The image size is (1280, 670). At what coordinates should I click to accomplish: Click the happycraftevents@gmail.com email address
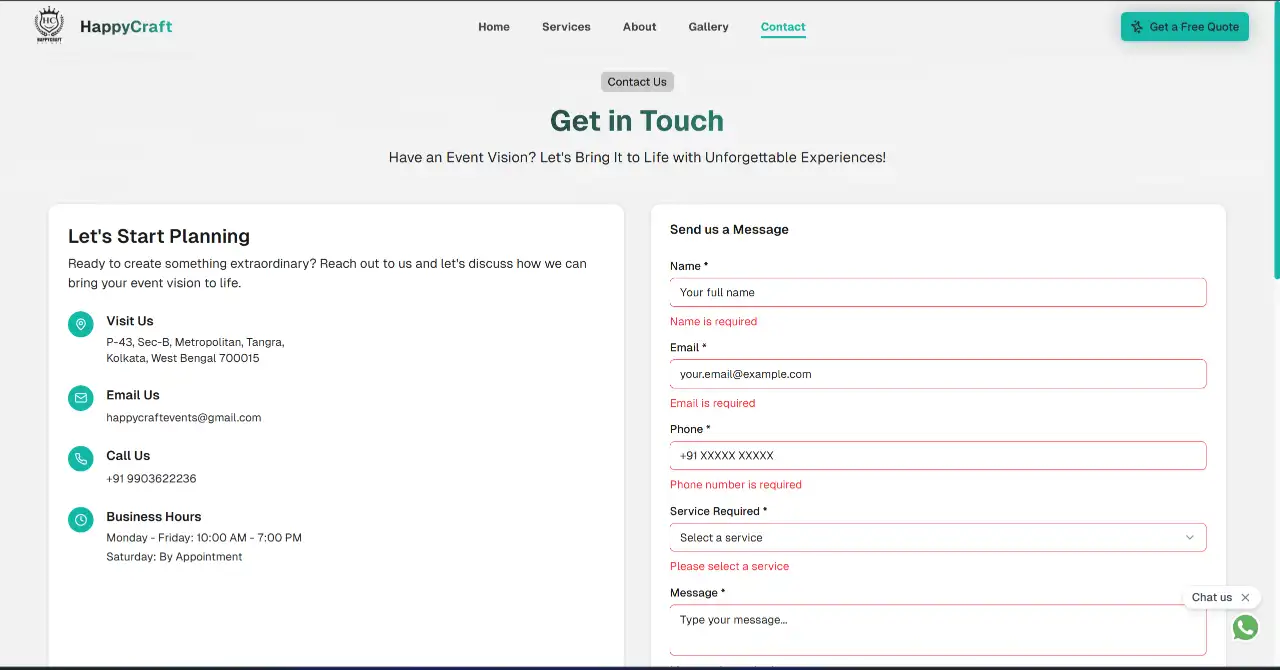(x=184, y=417)
